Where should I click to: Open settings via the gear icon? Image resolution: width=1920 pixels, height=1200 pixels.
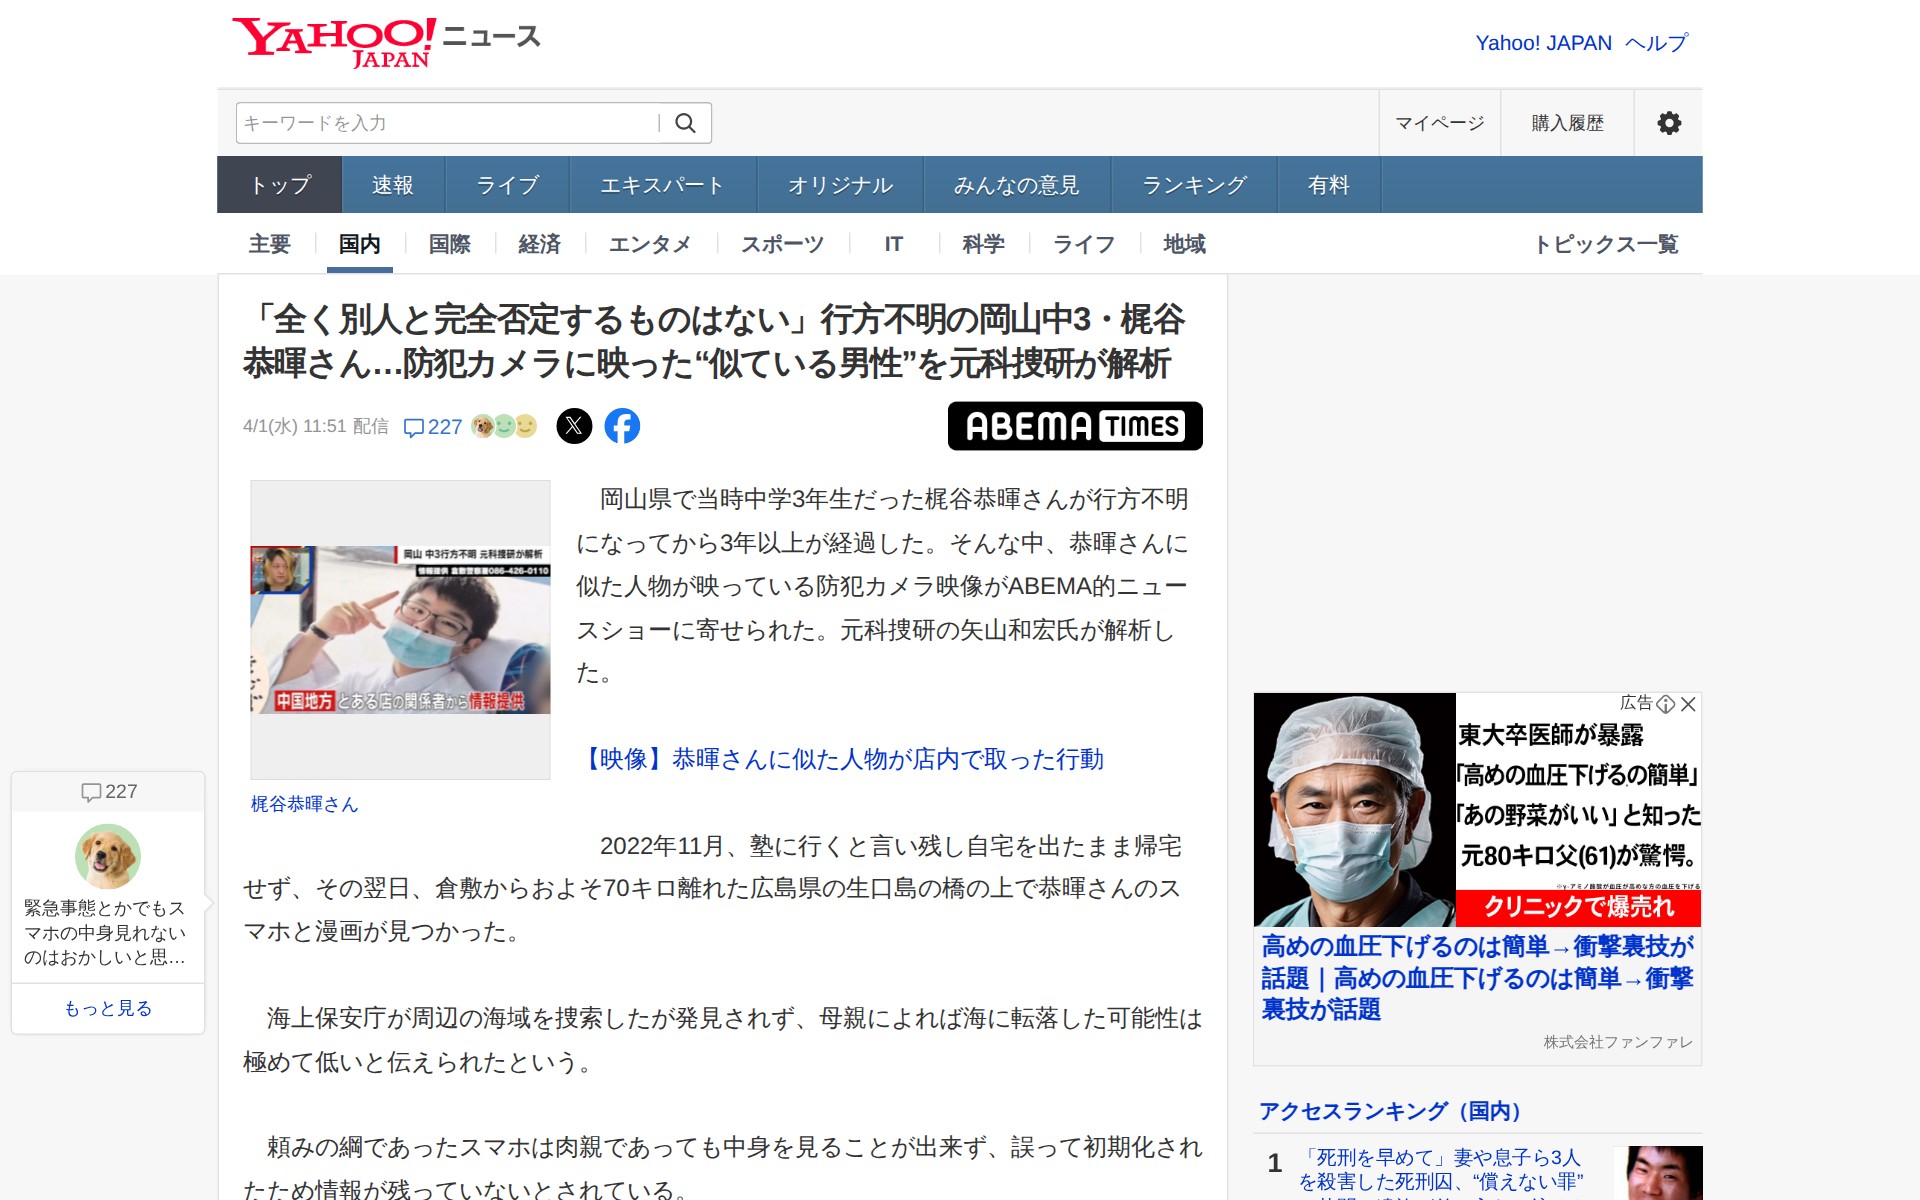[1668, 123]
